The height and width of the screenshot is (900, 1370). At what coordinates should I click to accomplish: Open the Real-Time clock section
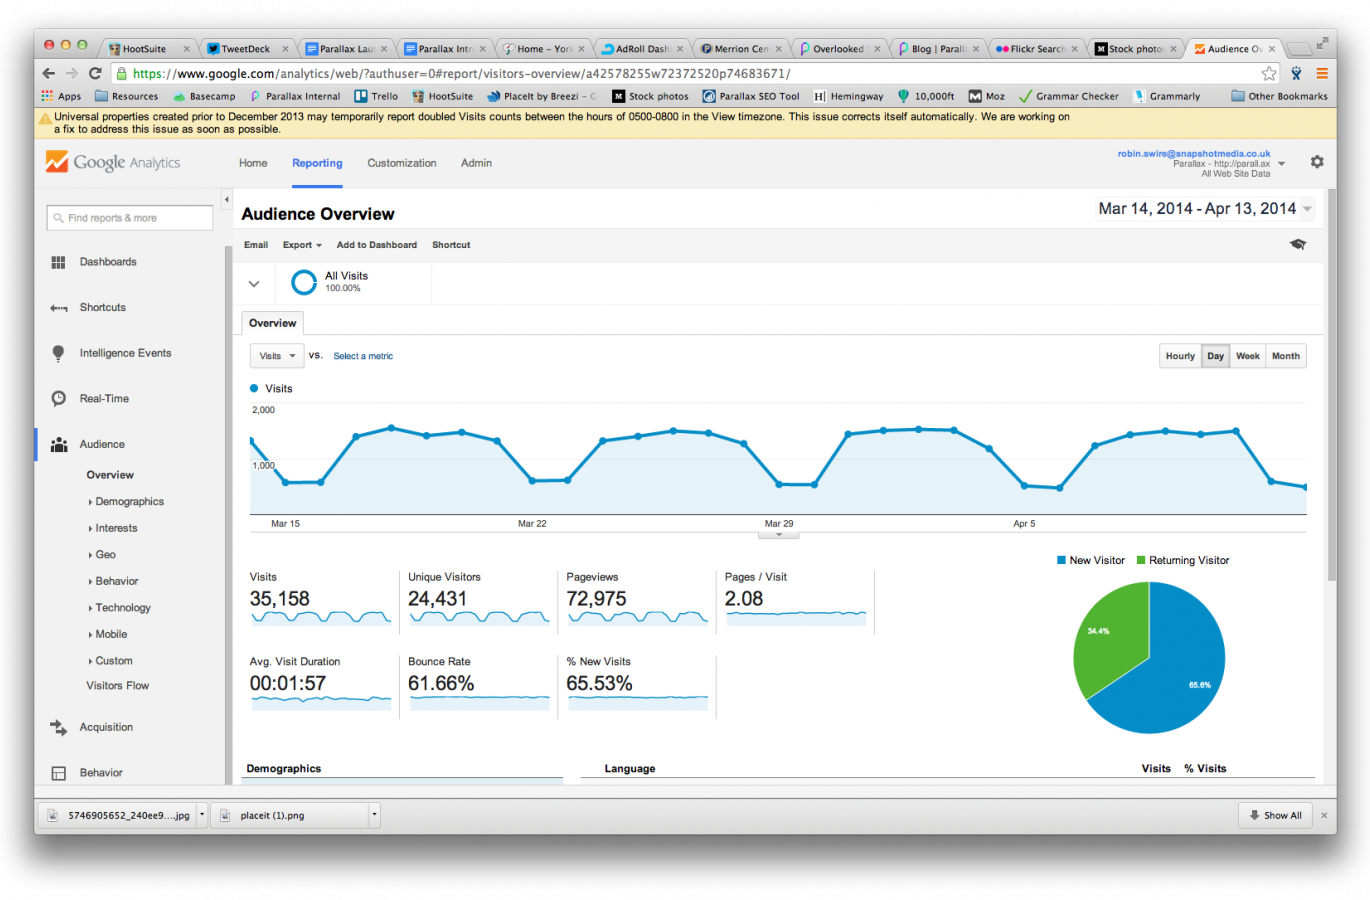click(104, 398)
